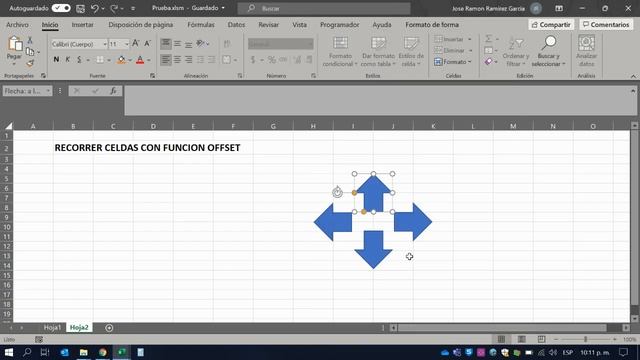Open the Buscar y seleccionar dropdown
The height and width of the screenshot is (360, 640).
549,52
